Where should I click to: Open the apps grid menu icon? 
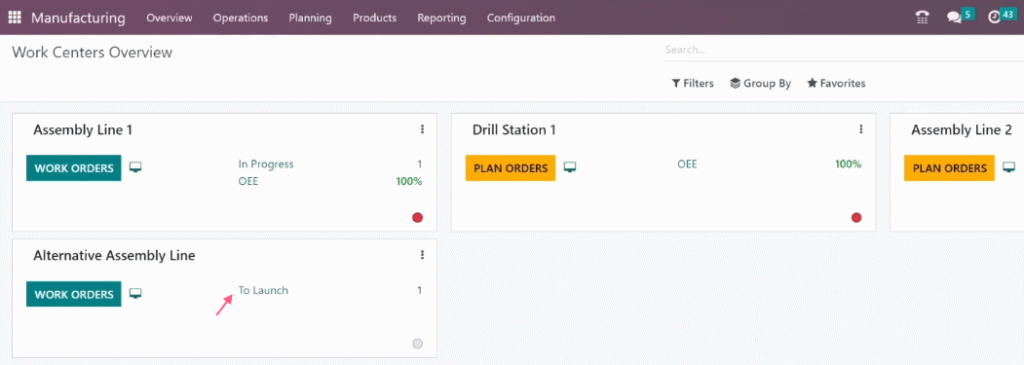[x=14, y=18]
